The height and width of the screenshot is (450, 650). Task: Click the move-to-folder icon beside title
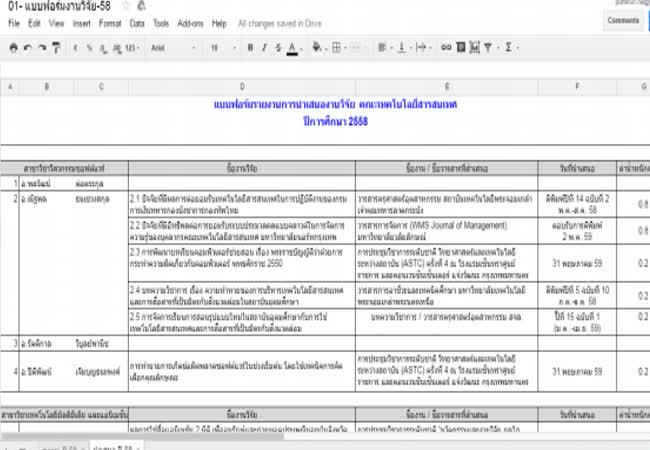141,6
